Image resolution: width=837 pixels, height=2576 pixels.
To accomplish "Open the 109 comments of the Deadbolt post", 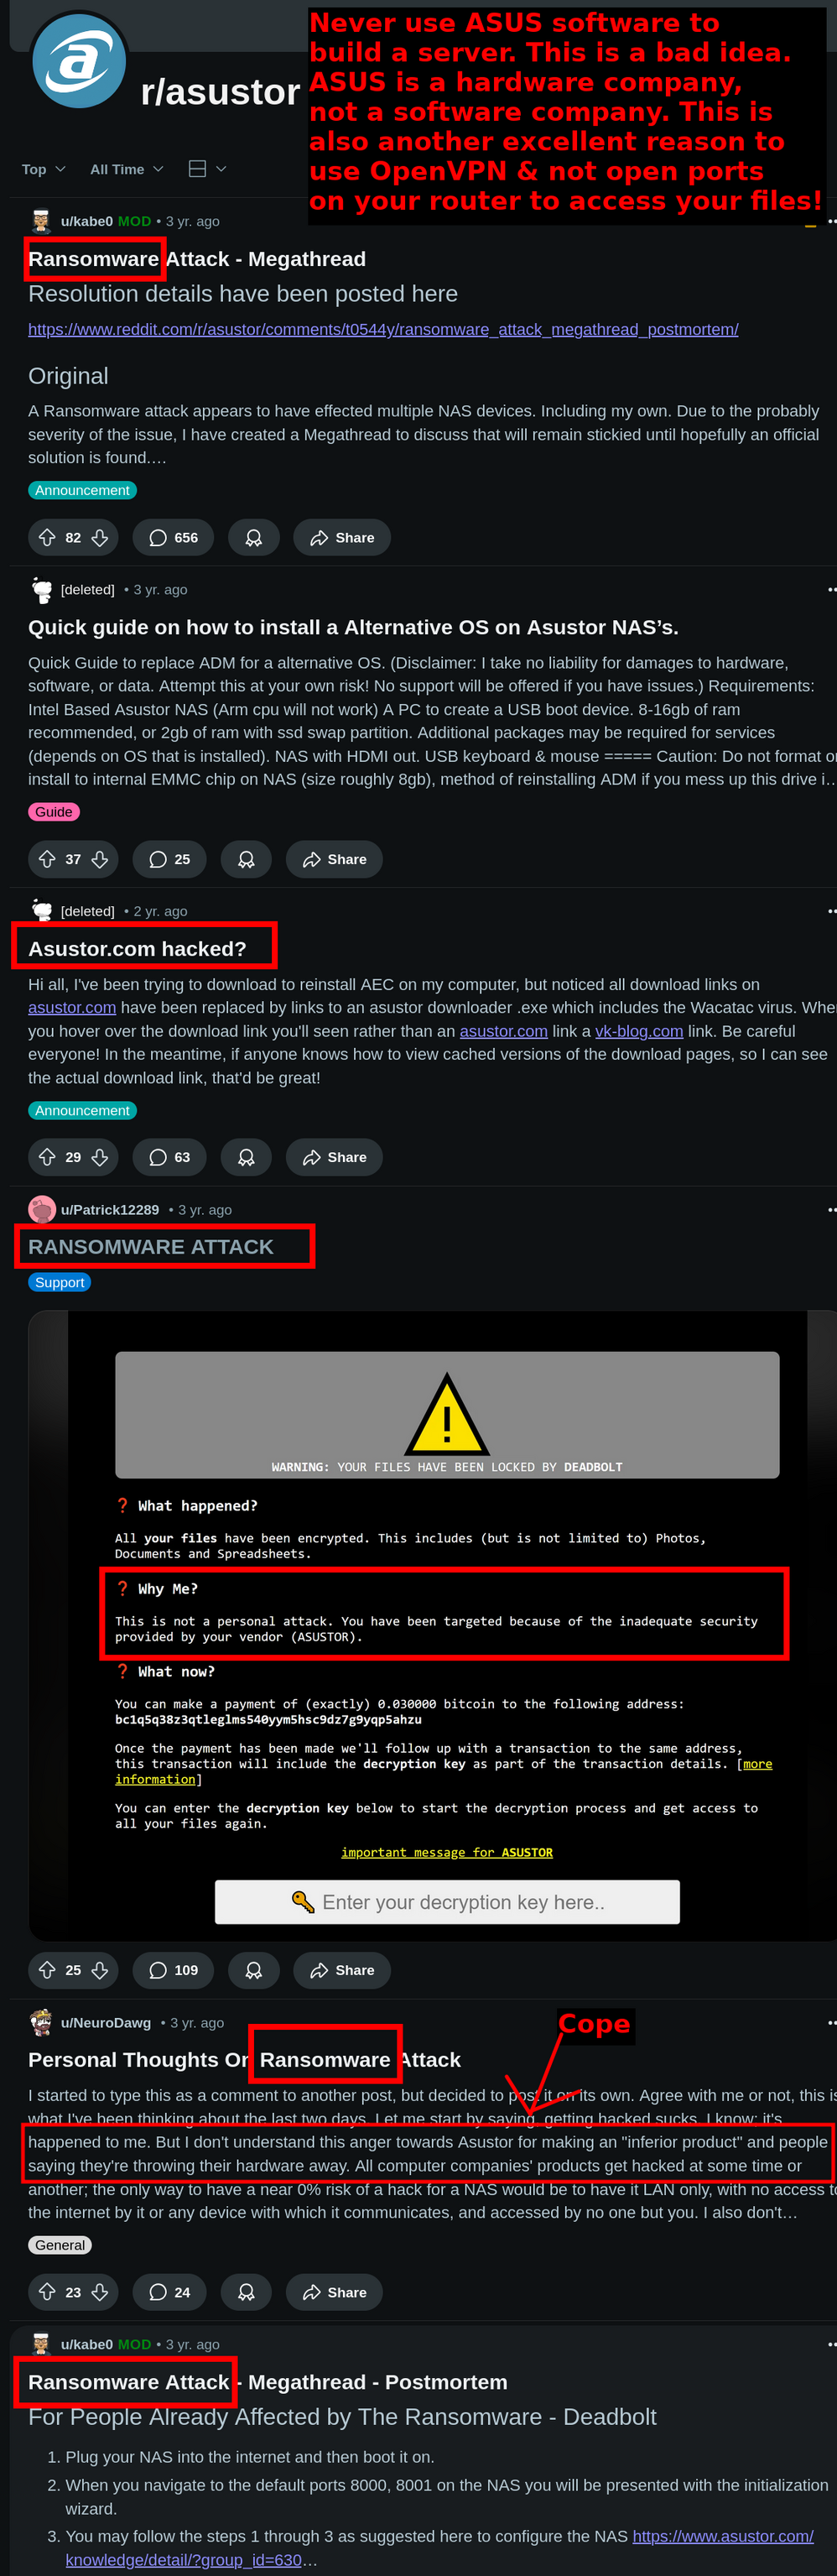I will 174,1970.
